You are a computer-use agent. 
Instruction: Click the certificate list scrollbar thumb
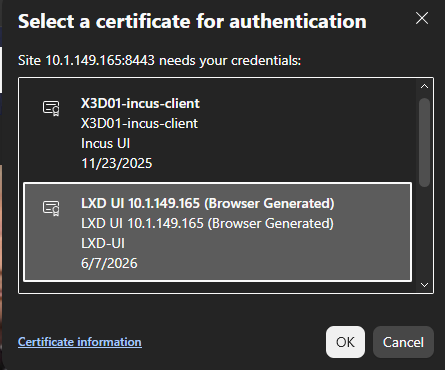(x=424, y=142)
